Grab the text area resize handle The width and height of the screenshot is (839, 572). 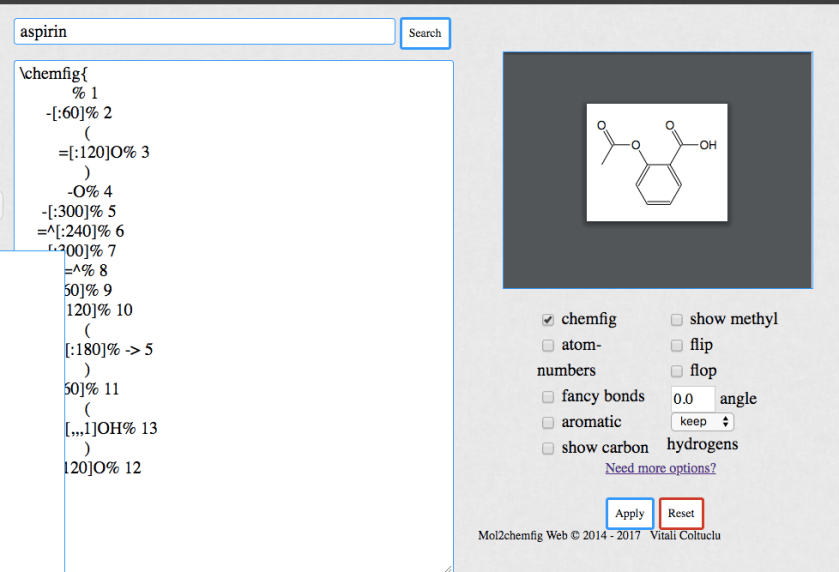coord(447,566)
